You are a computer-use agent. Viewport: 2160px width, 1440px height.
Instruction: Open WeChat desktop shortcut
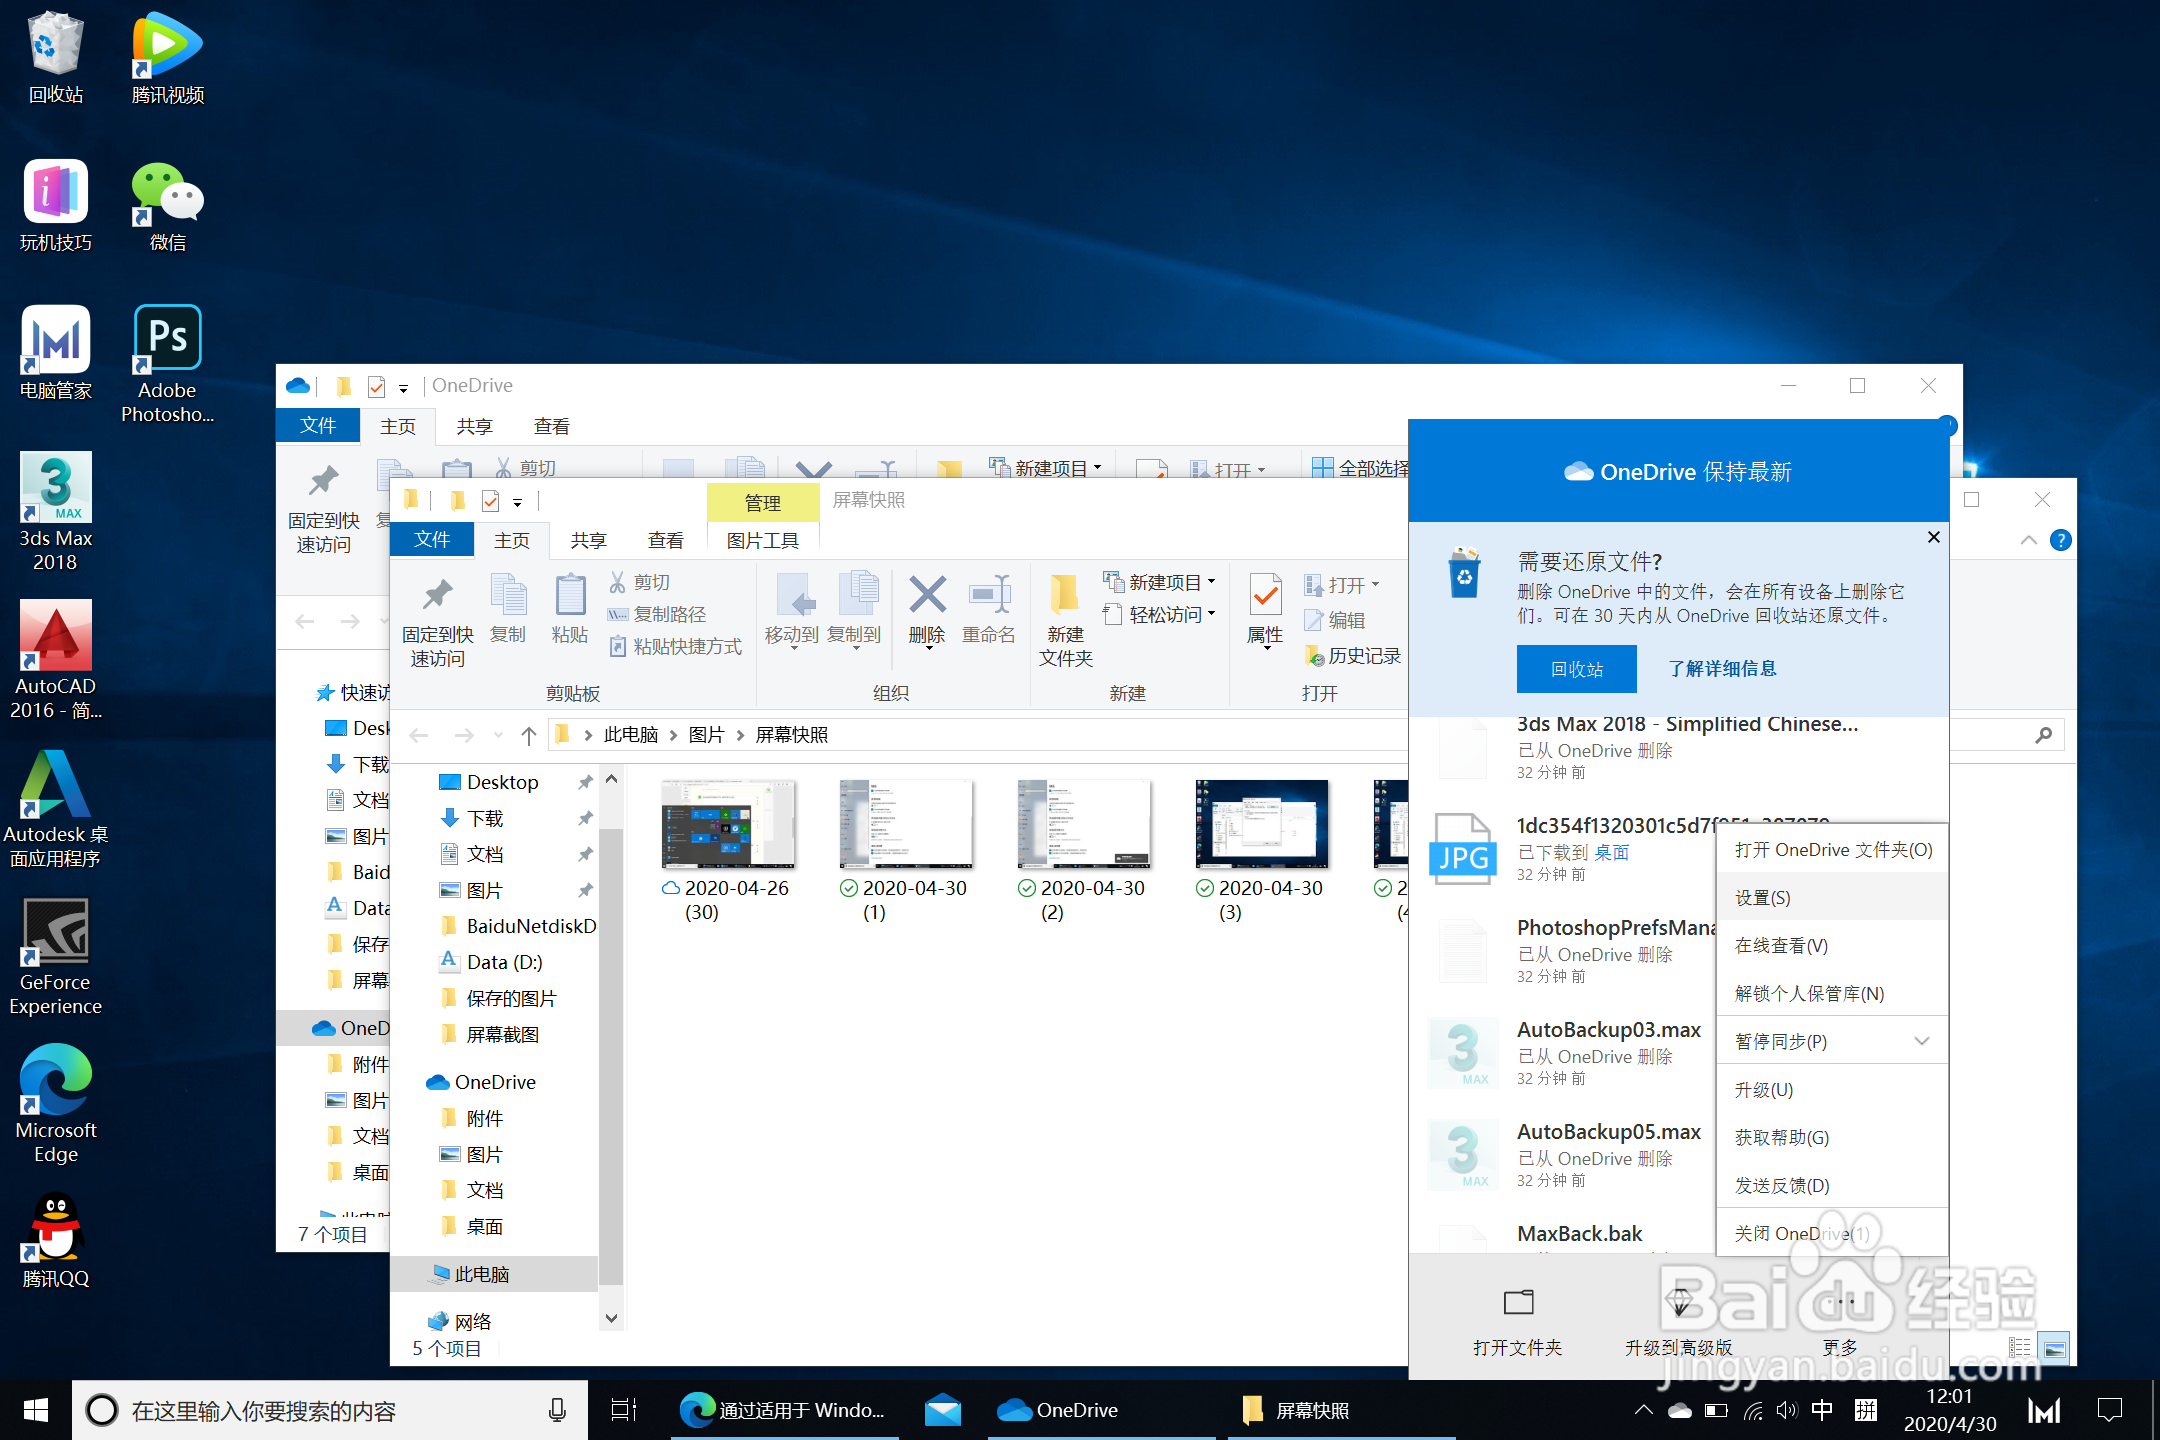point(168,206)
